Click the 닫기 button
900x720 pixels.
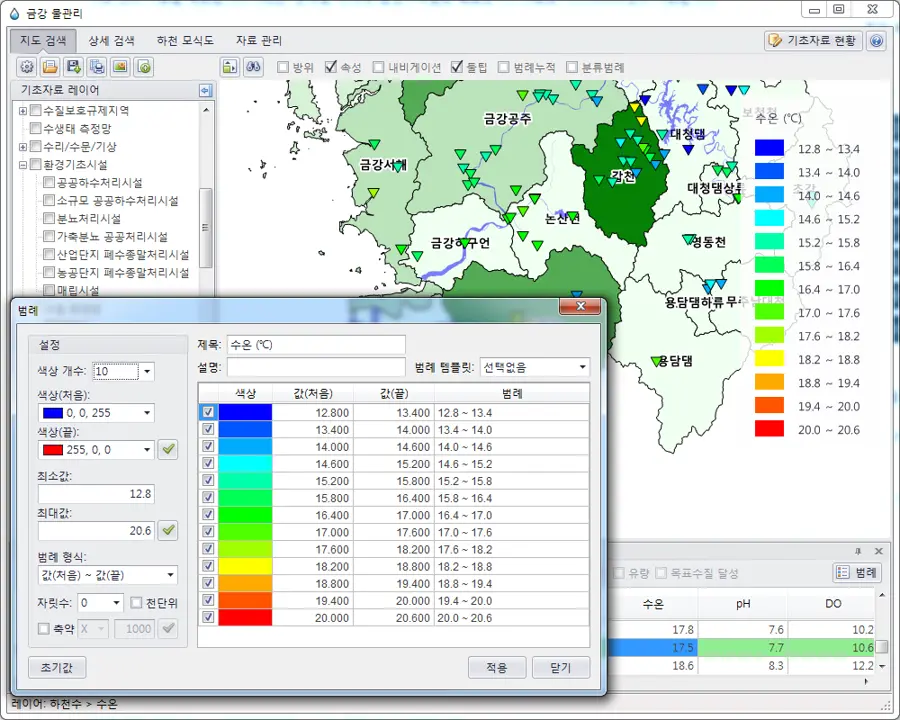[561, 668]
